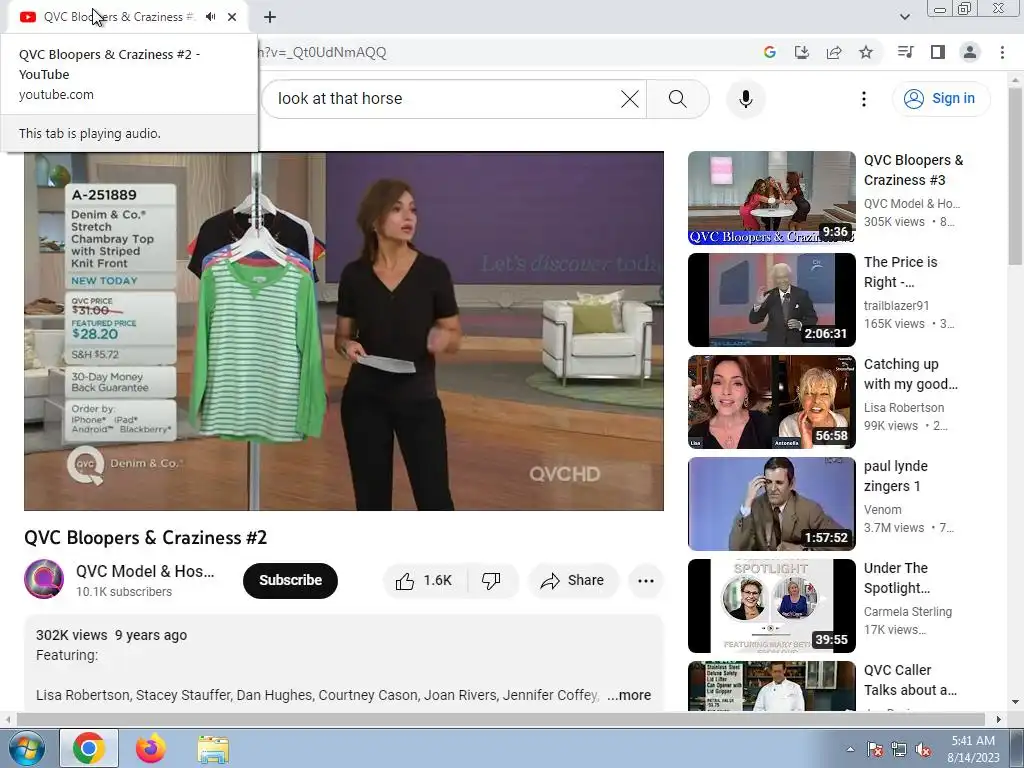Screen dimensions: 1024x768
Task: Click the network tray icon
Action: tap(899, 749)
